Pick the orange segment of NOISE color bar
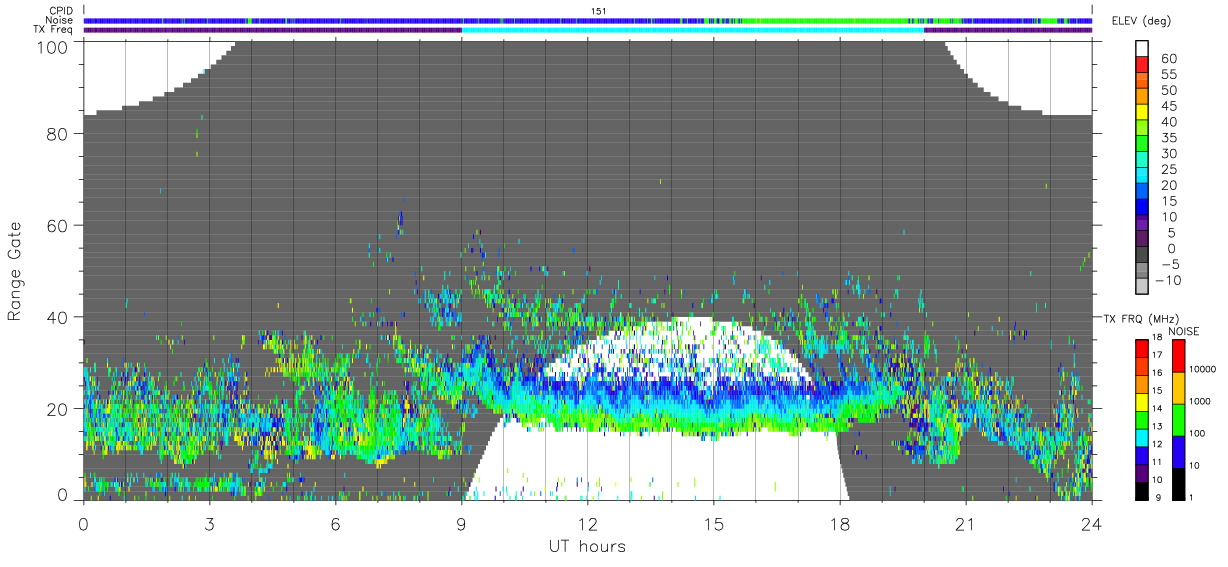This screenshot has width=1228, height=567. click(1178, 388)
